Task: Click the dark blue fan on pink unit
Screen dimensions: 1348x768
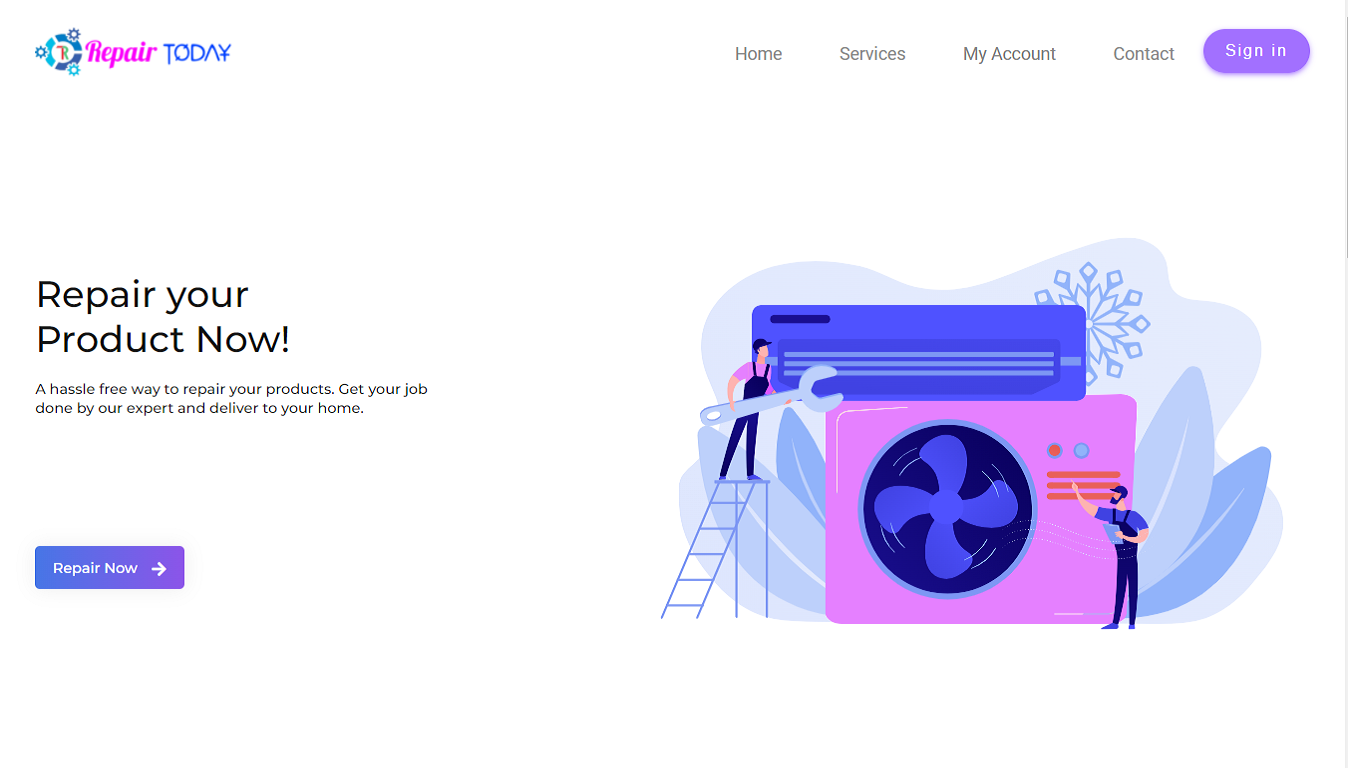Action: click(945, 508)
